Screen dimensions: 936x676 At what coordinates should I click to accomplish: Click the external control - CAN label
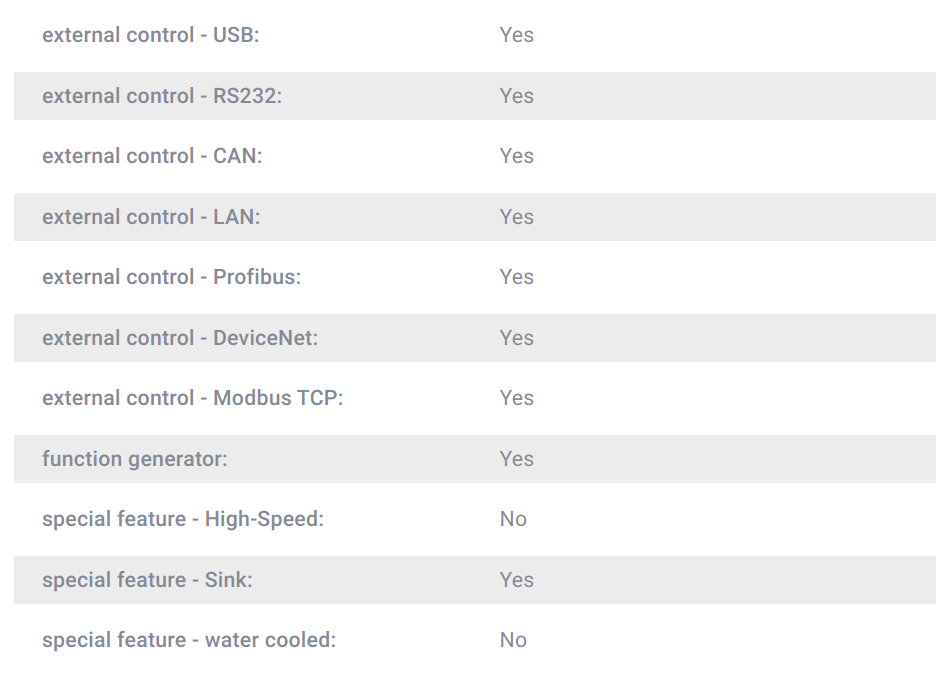pos(152,156)
